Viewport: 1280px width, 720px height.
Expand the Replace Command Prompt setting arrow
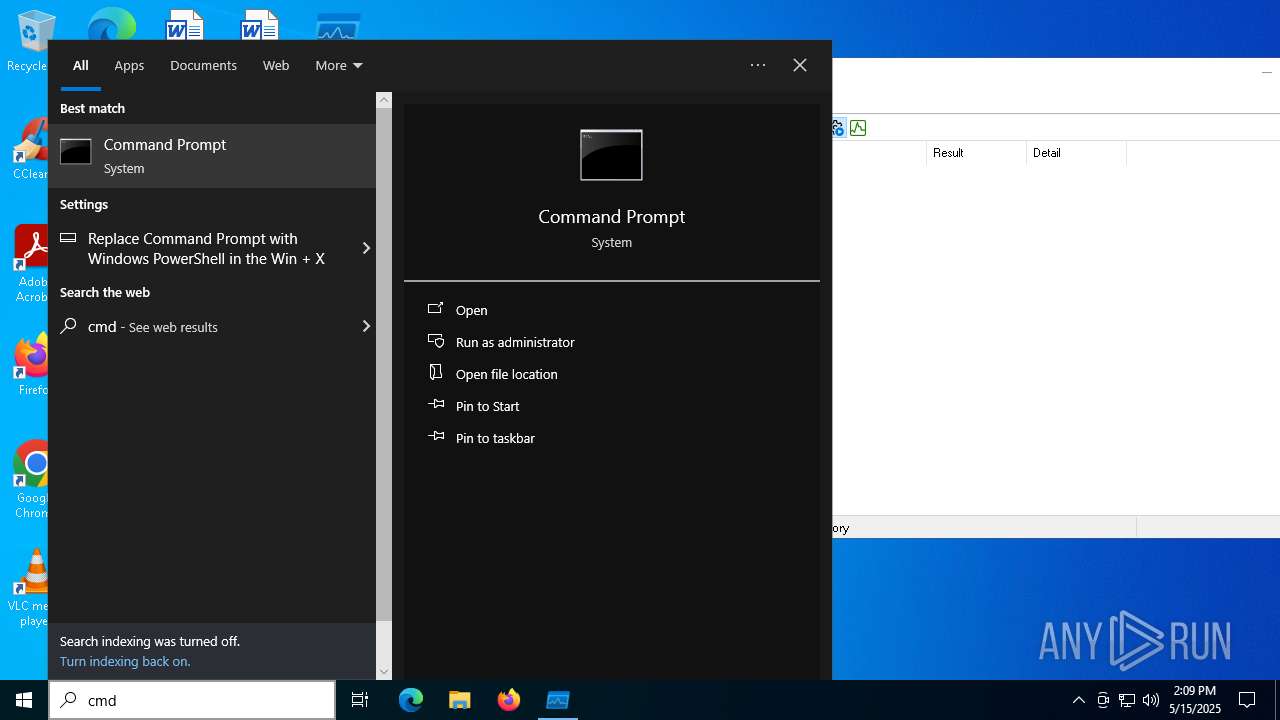point(365,248)
